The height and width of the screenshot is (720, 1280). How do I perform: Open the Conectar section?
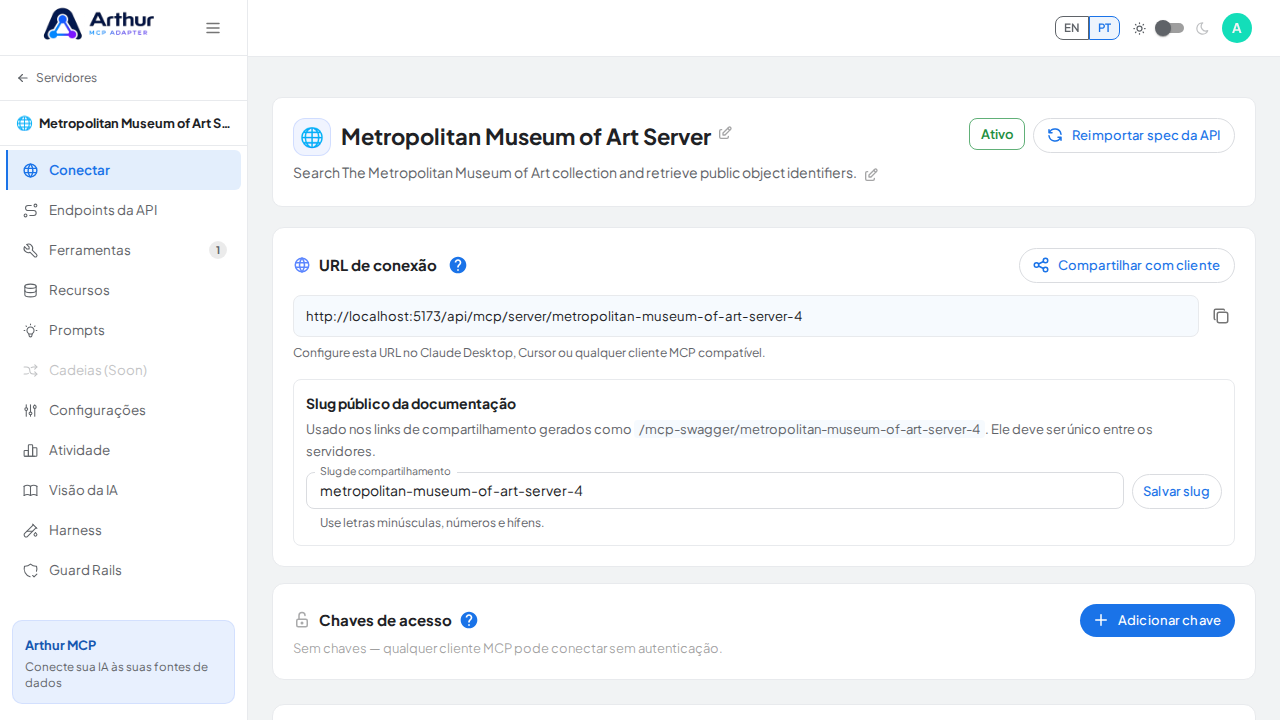coord(123,170)
